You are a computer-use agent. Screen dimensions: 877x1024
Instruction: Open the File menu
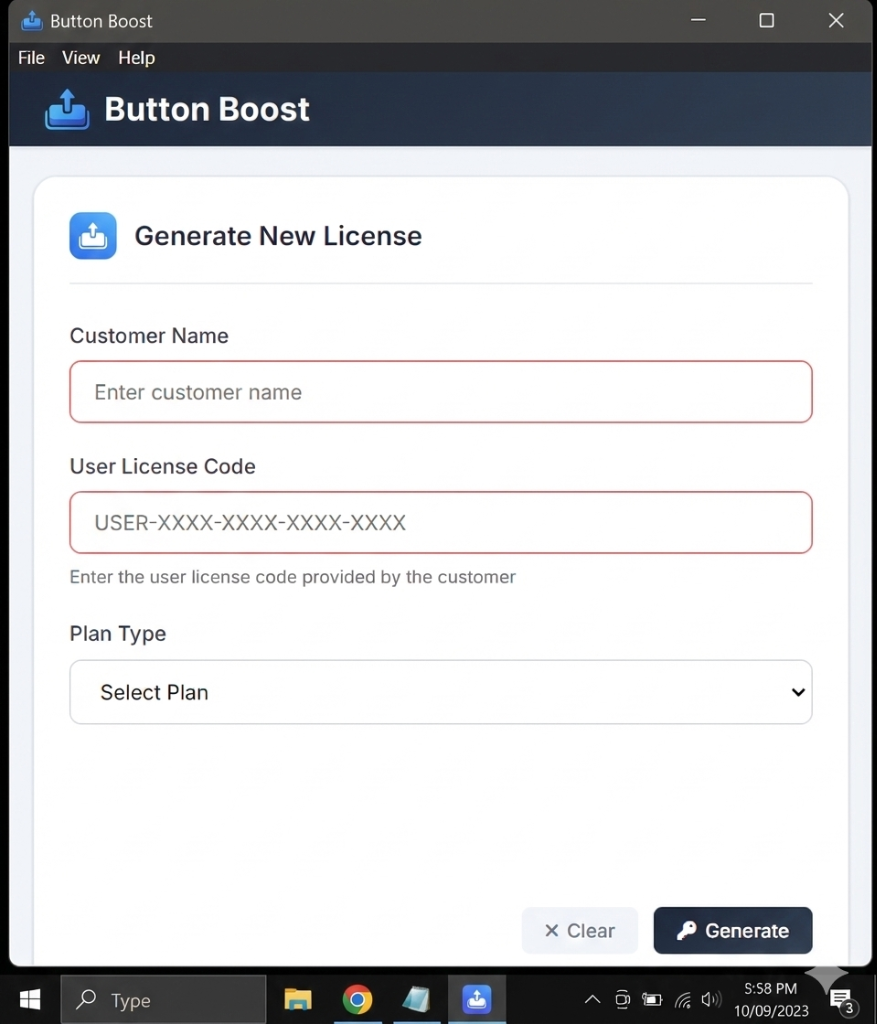tap(30, 57)
